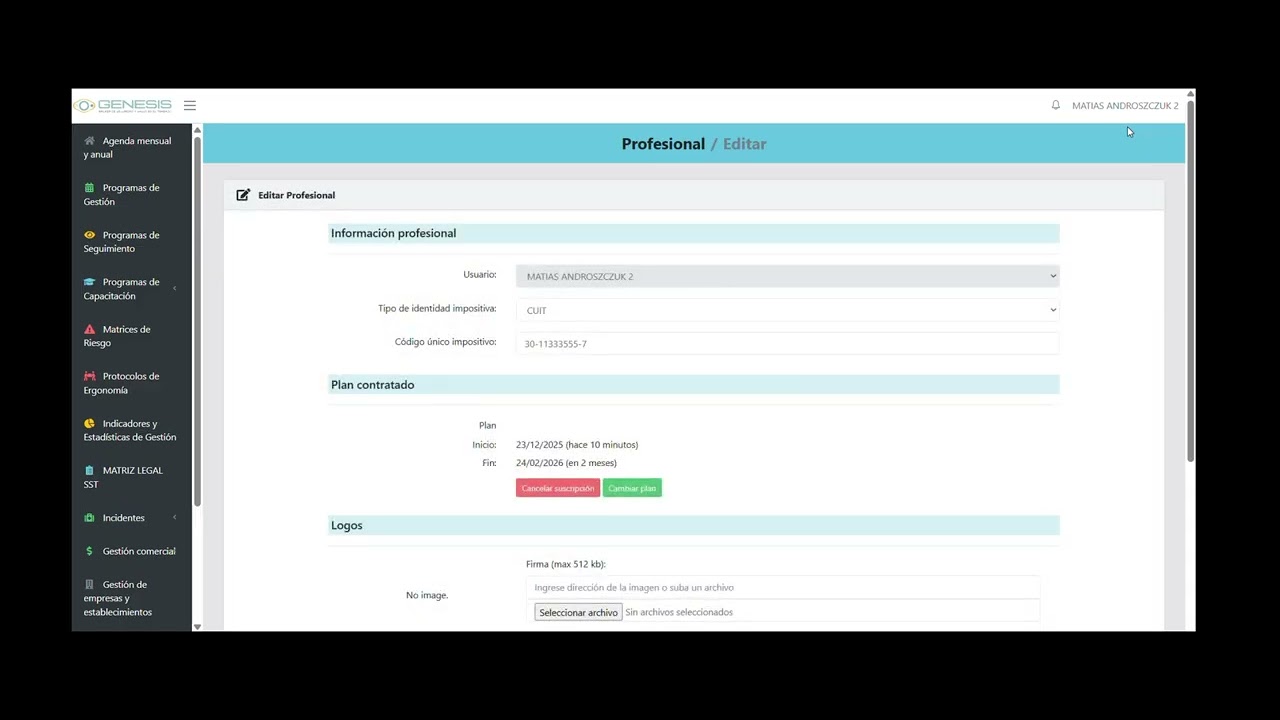This screenshot has height=720, width=1280.
Task: Click the Genesis logo
Action: tap(124, 105)
